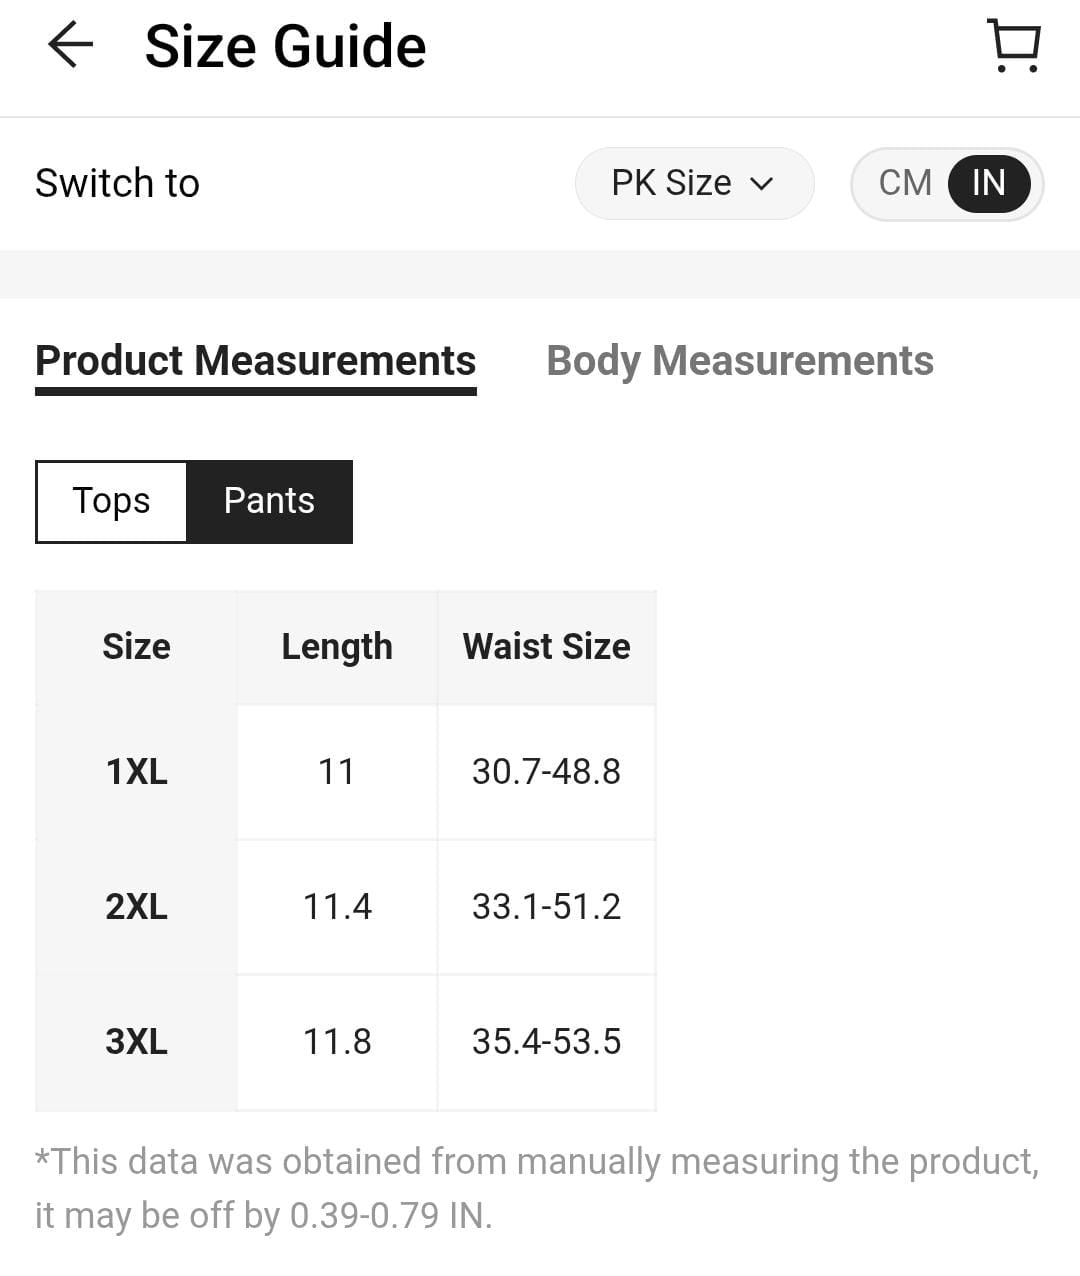Click the 2XL size row label
Image resolution: width=1080 pixels, height=1276 pixels.
click(x=136, y=907)
